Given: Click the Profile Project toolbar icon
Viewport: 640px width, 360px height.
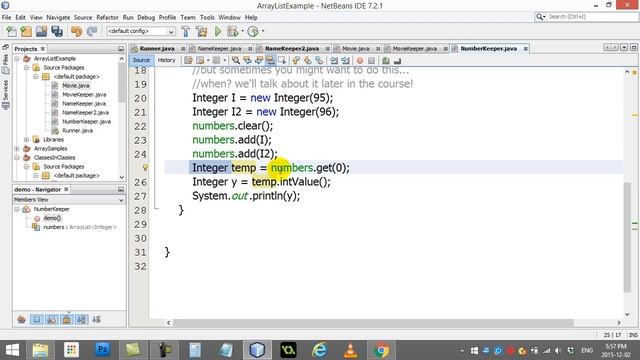Looking at the screenshot, I should (x=253, y=31).
